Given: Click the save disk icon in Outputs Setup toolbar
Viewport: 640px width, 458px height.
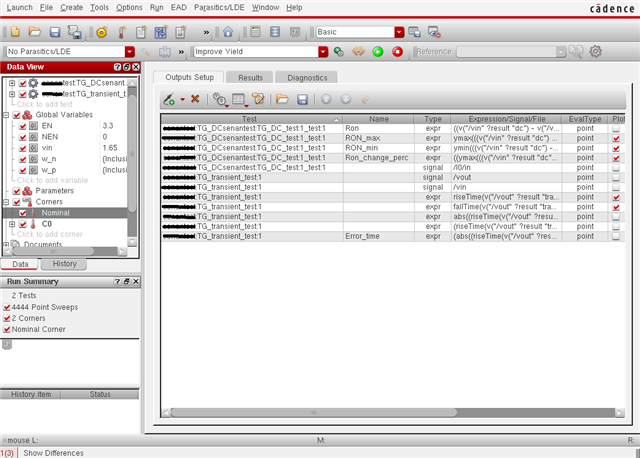Looking at the screenshot, I should pos(302,99).
